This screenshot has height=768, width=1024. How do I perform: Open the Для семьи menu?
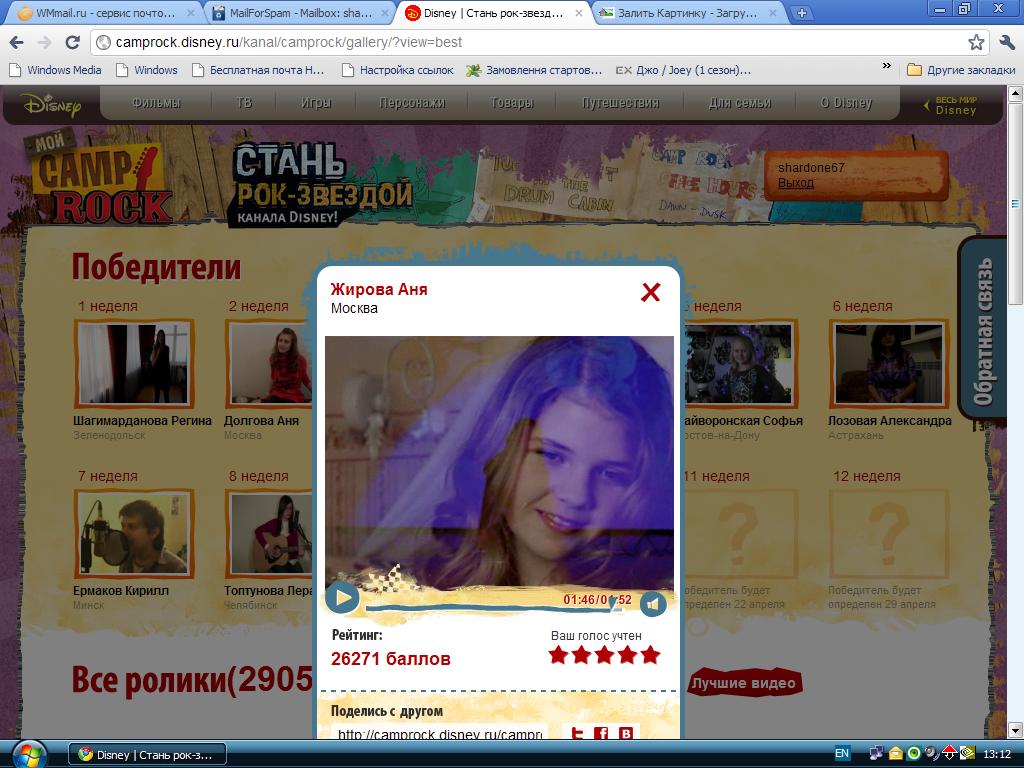(x=740, y=103)
